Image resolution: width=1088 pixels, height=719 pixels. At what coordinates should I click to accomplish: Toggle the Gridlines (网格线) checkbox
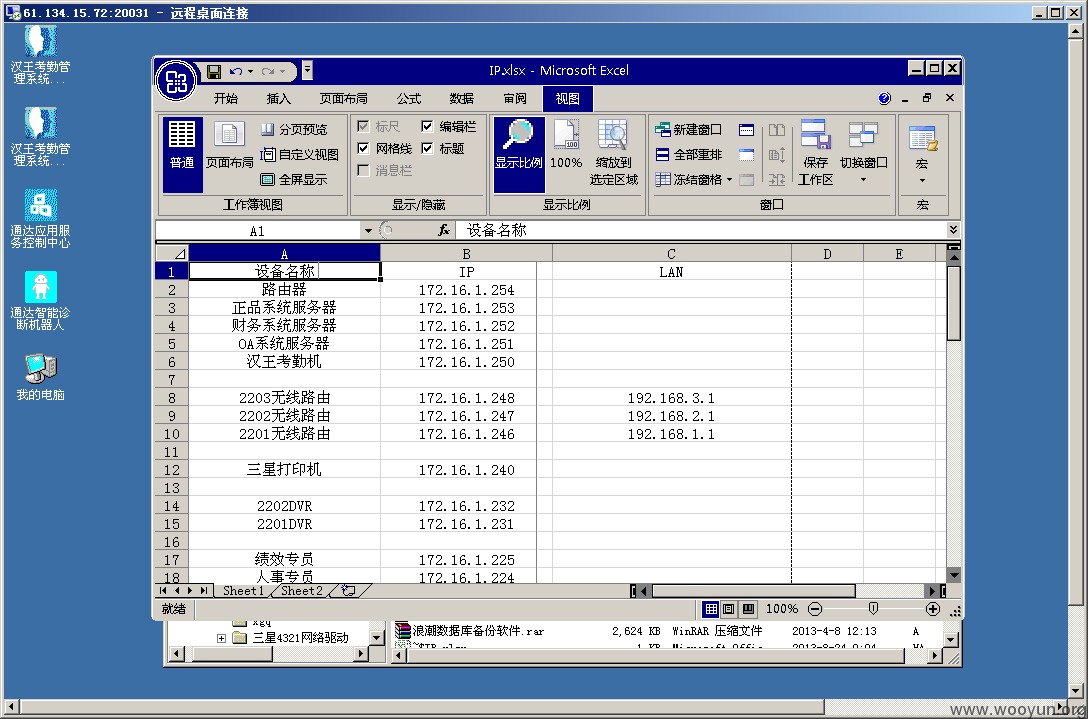point(363,149)
